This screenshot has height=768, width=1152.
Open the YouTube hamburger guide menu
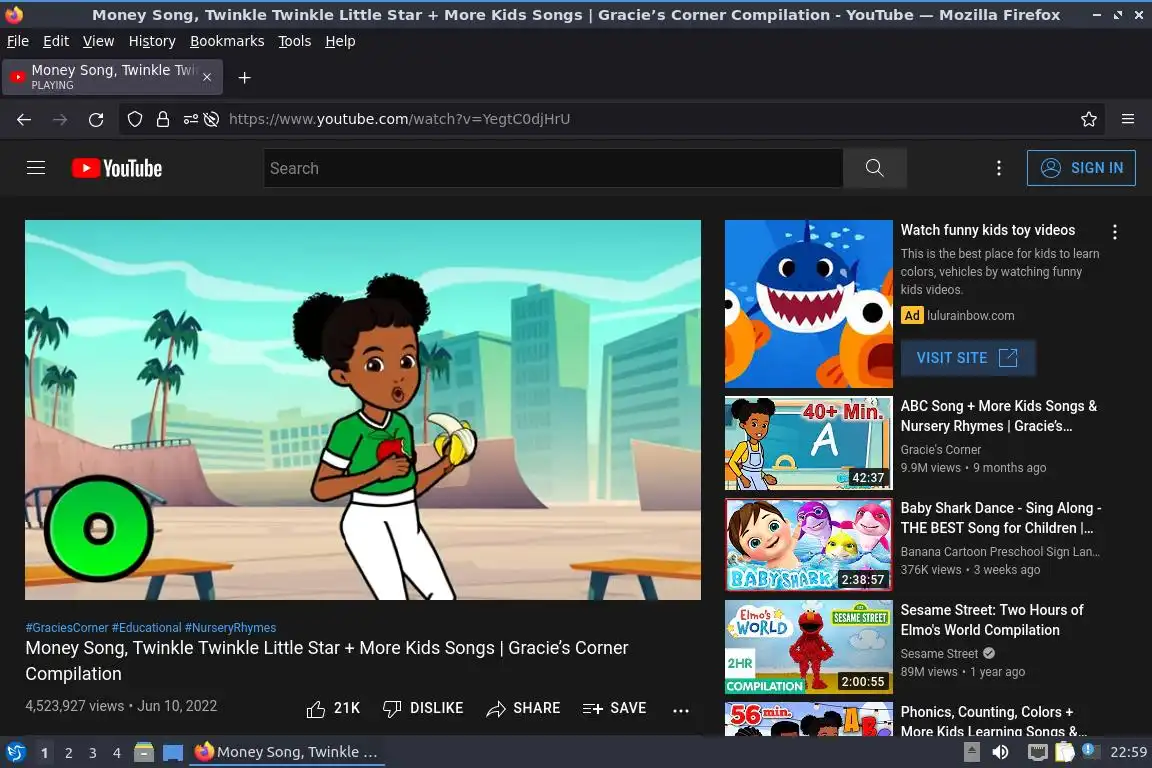36,168
